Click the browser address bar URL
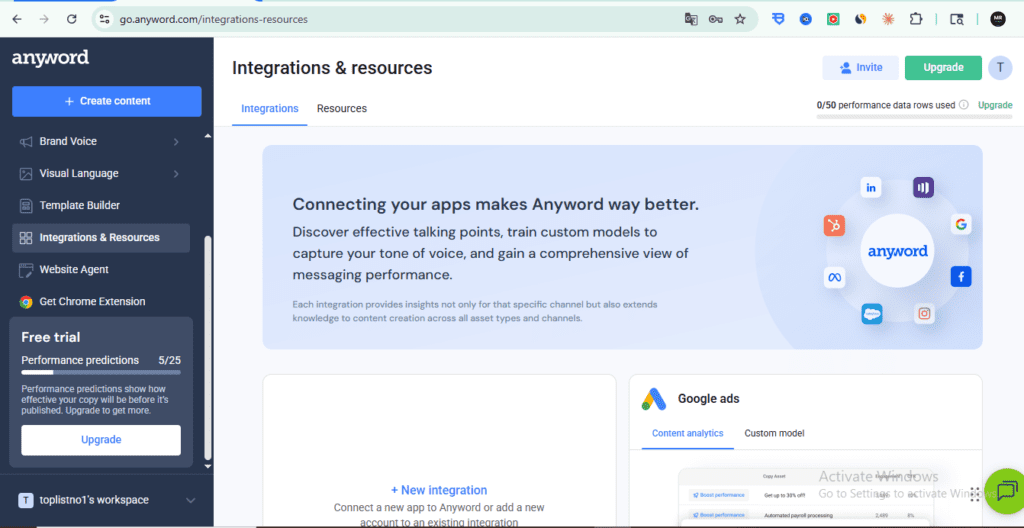Image resolution: width=1024 pixels, height=528 pixels. [x=213, y=20]
